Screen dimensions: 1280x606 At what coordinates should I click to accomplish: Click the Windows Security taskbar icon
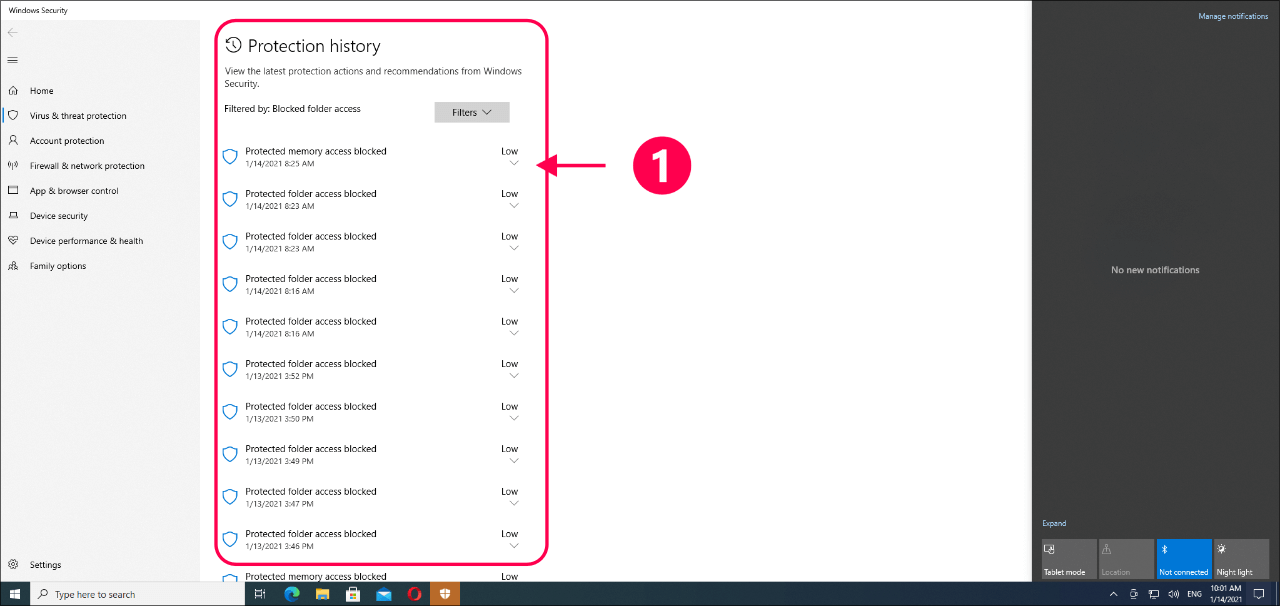click(x=445, y=594)
